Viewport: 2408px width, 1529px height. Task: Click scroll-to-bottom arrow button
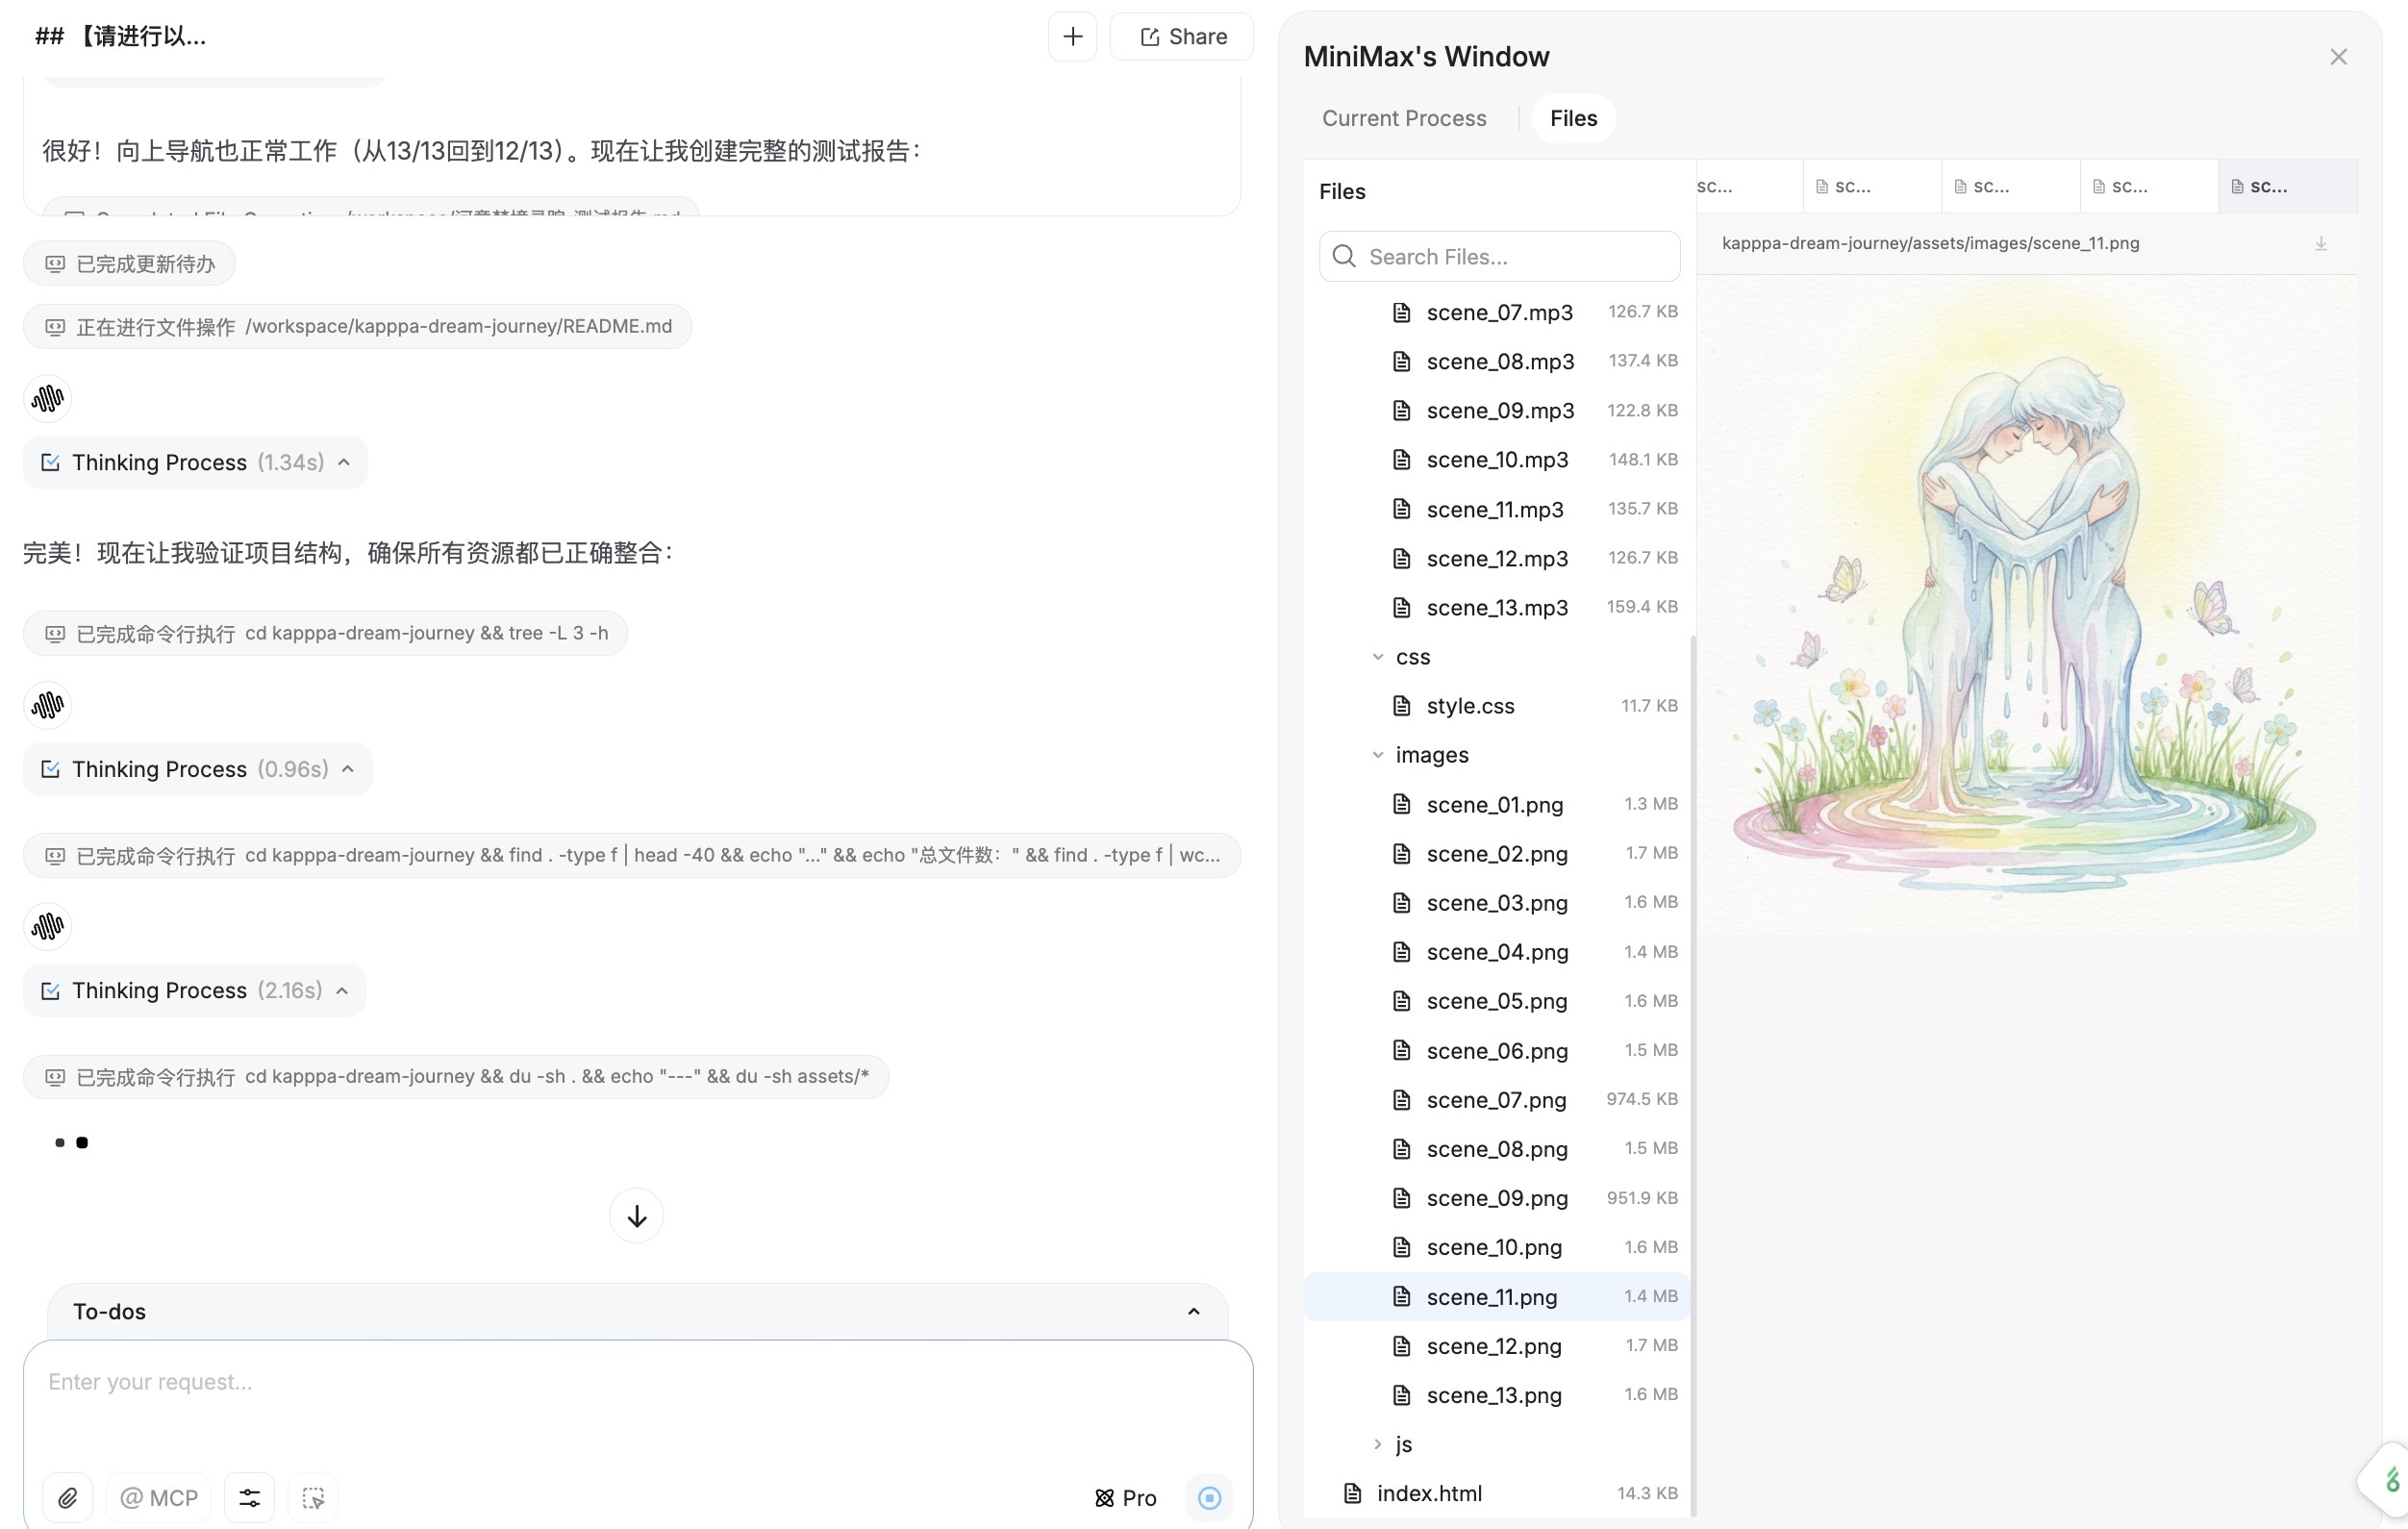click(x=636, y=1216)
